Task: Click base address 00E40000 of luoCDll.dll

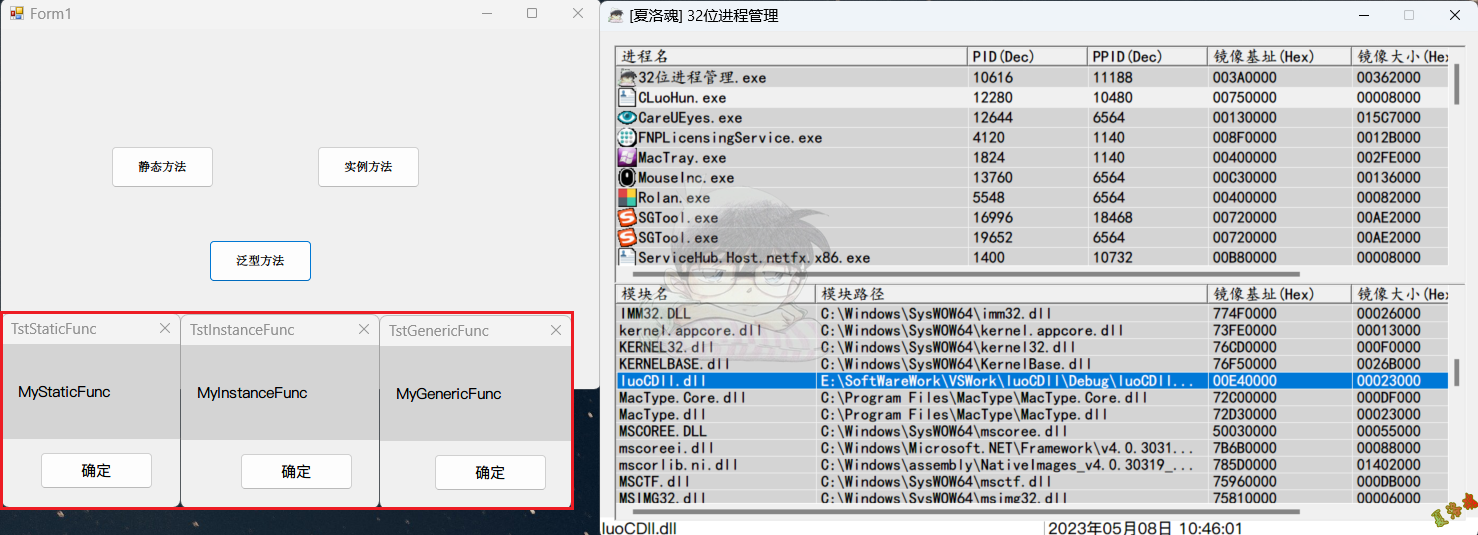Action: pyautogui.click(x=1244, y=381)
